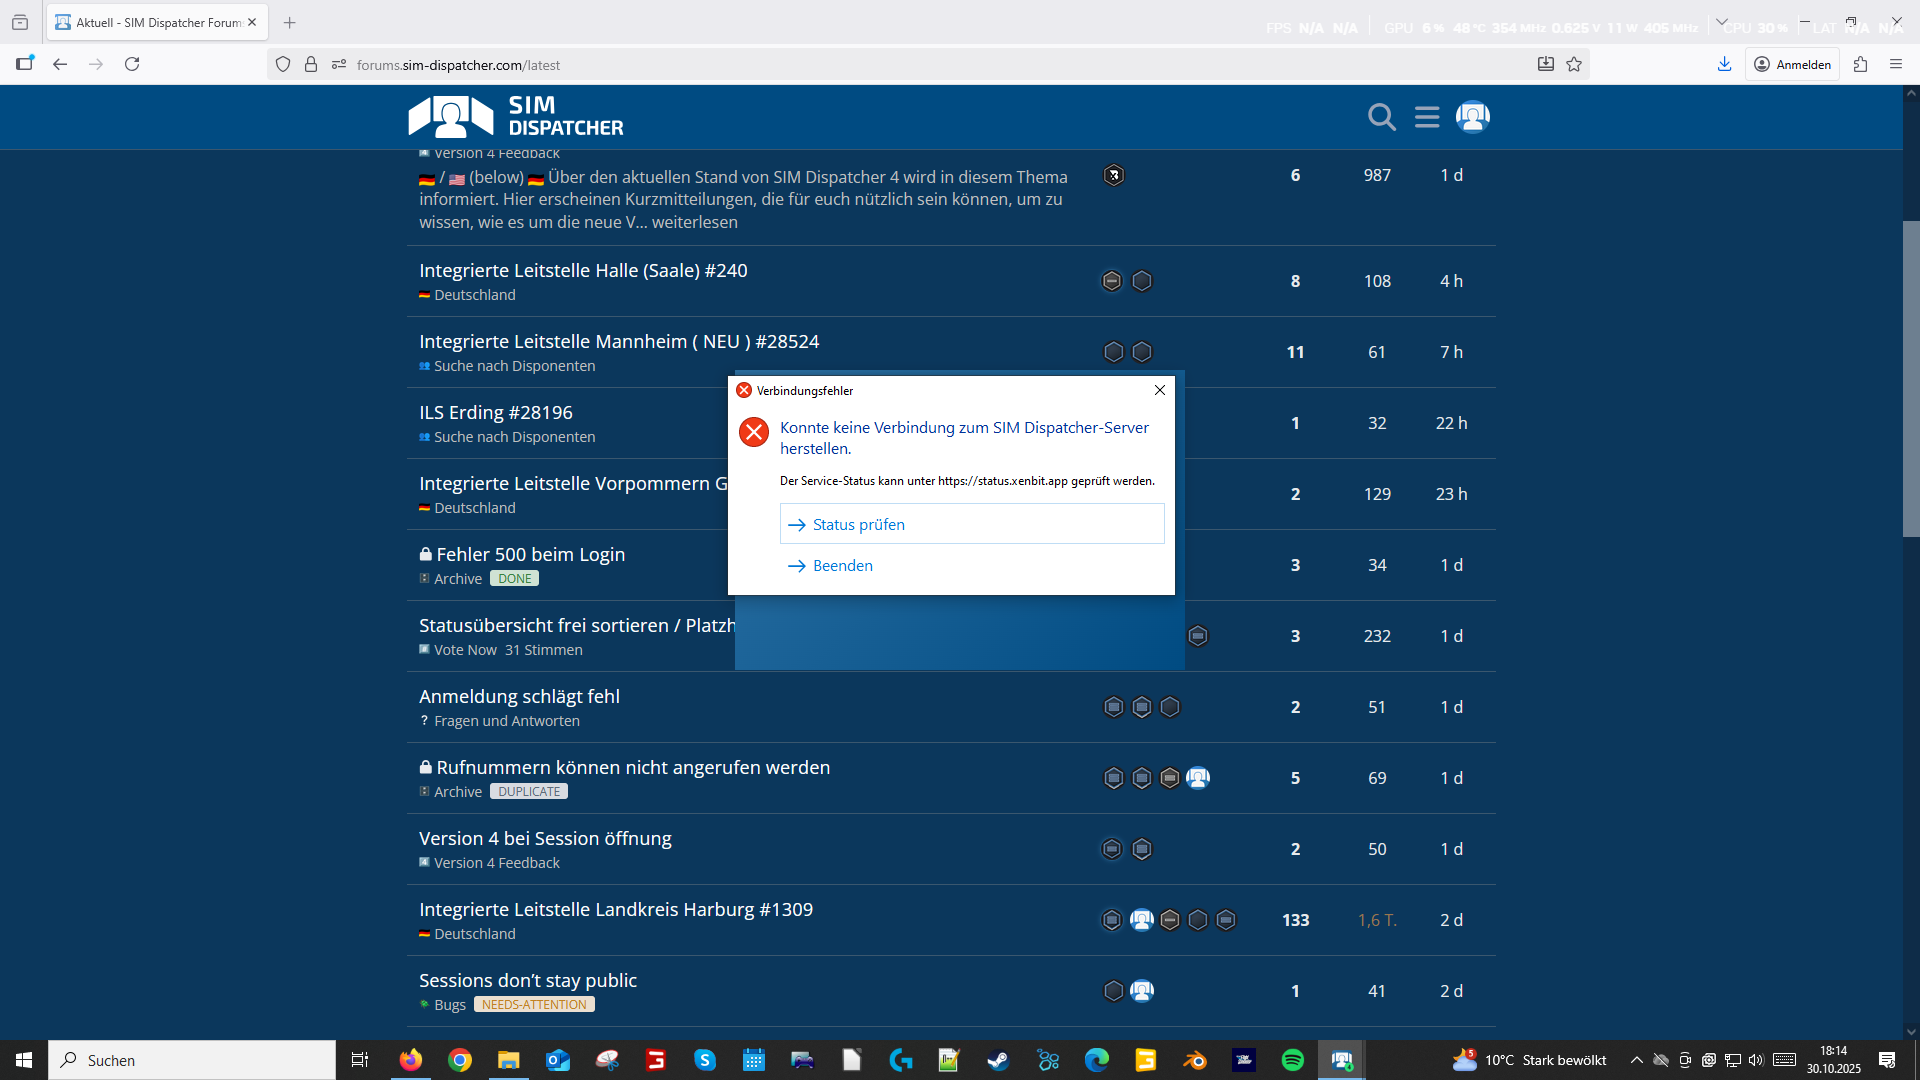
Task: Open the Windows Start menu
Action: point(24,1060)
